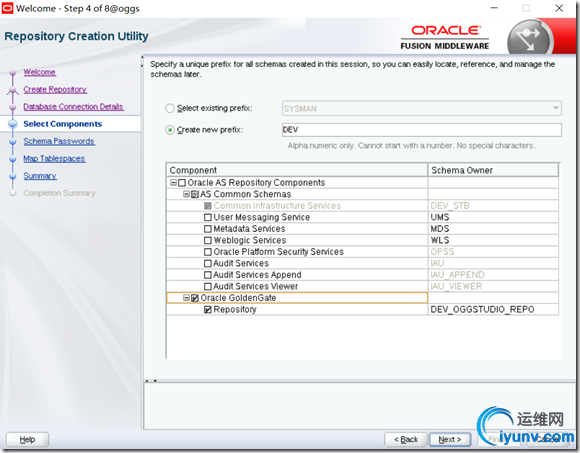Image resolution: width=580 pixels, height=453 pixels.
Task: Check Weblogic Services checkbox
Action: coord(208,240)
